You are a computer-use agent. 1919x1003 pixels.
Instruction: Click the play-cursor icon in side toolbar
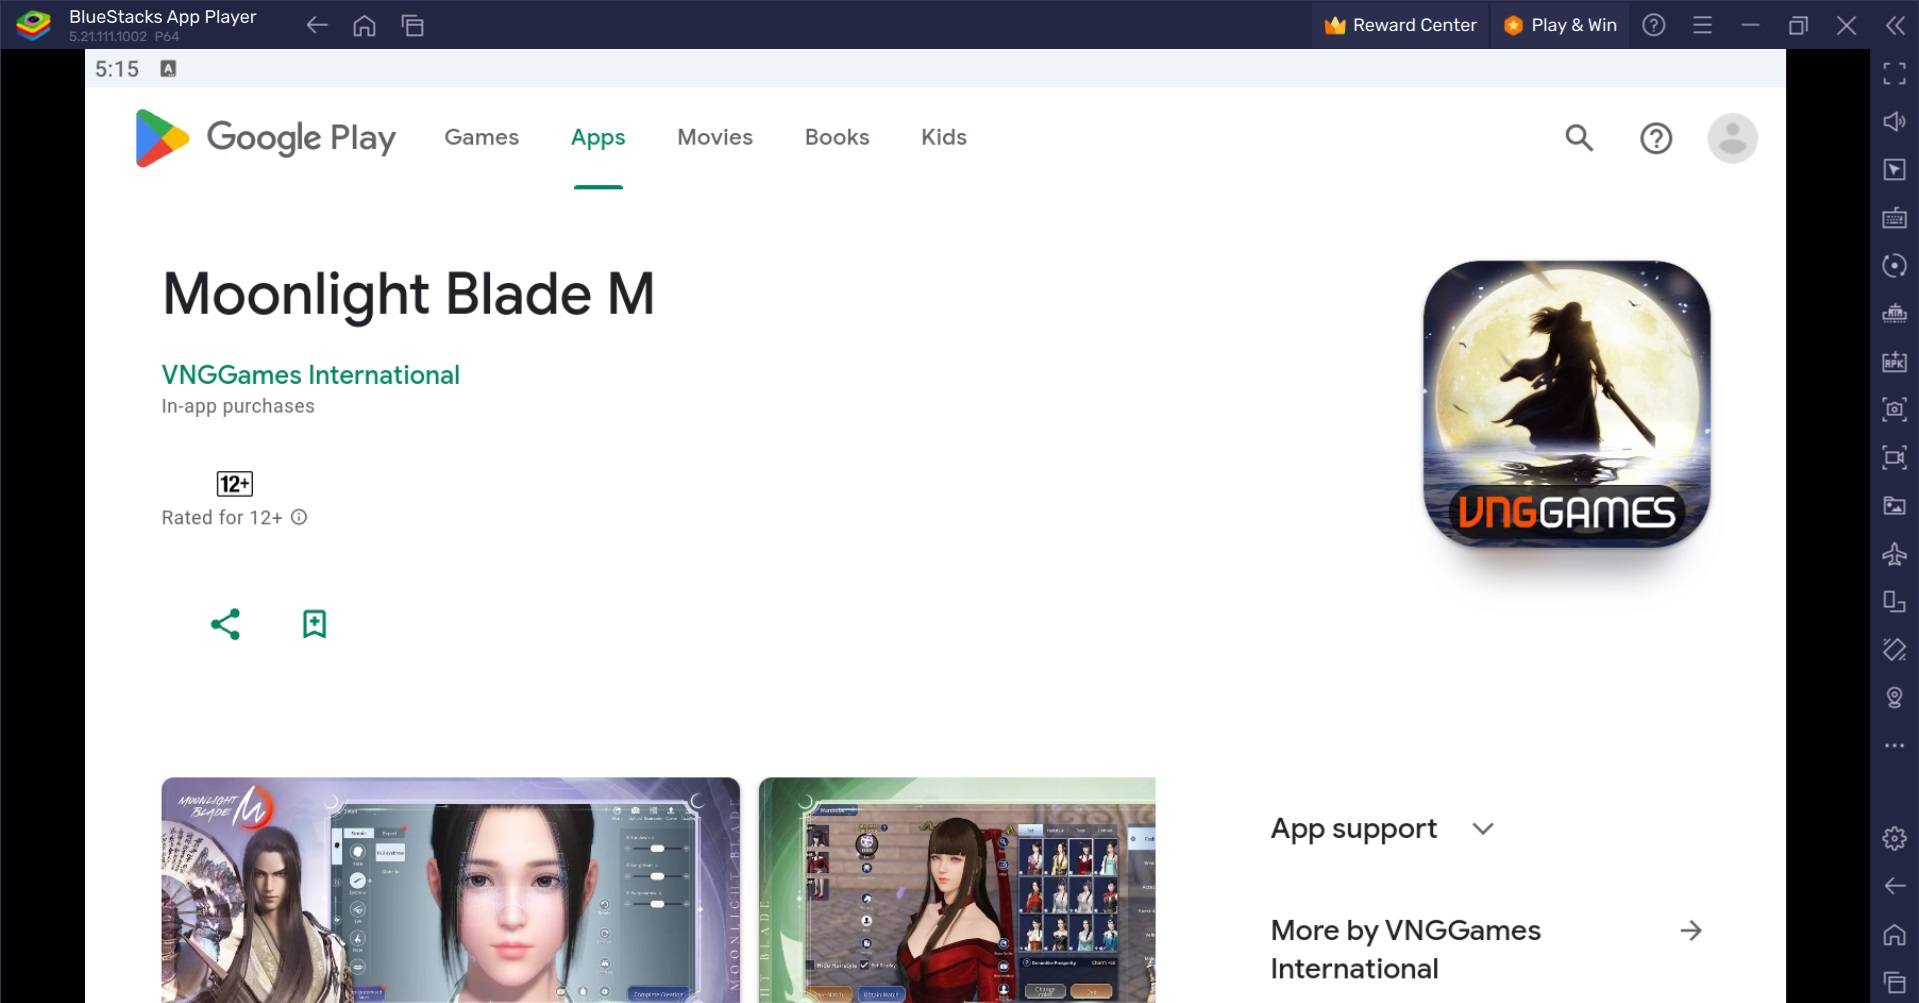[1894, 169]
